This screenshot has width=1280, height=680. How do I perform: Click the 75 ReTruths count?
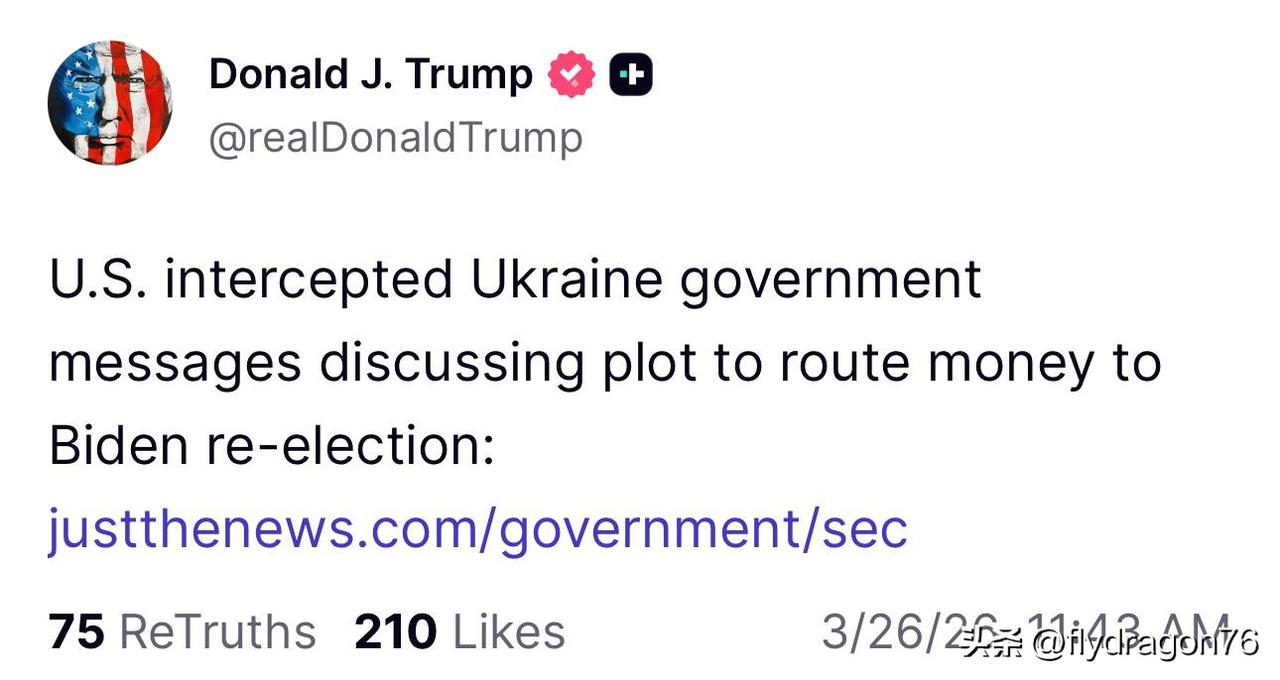point(76,630)
